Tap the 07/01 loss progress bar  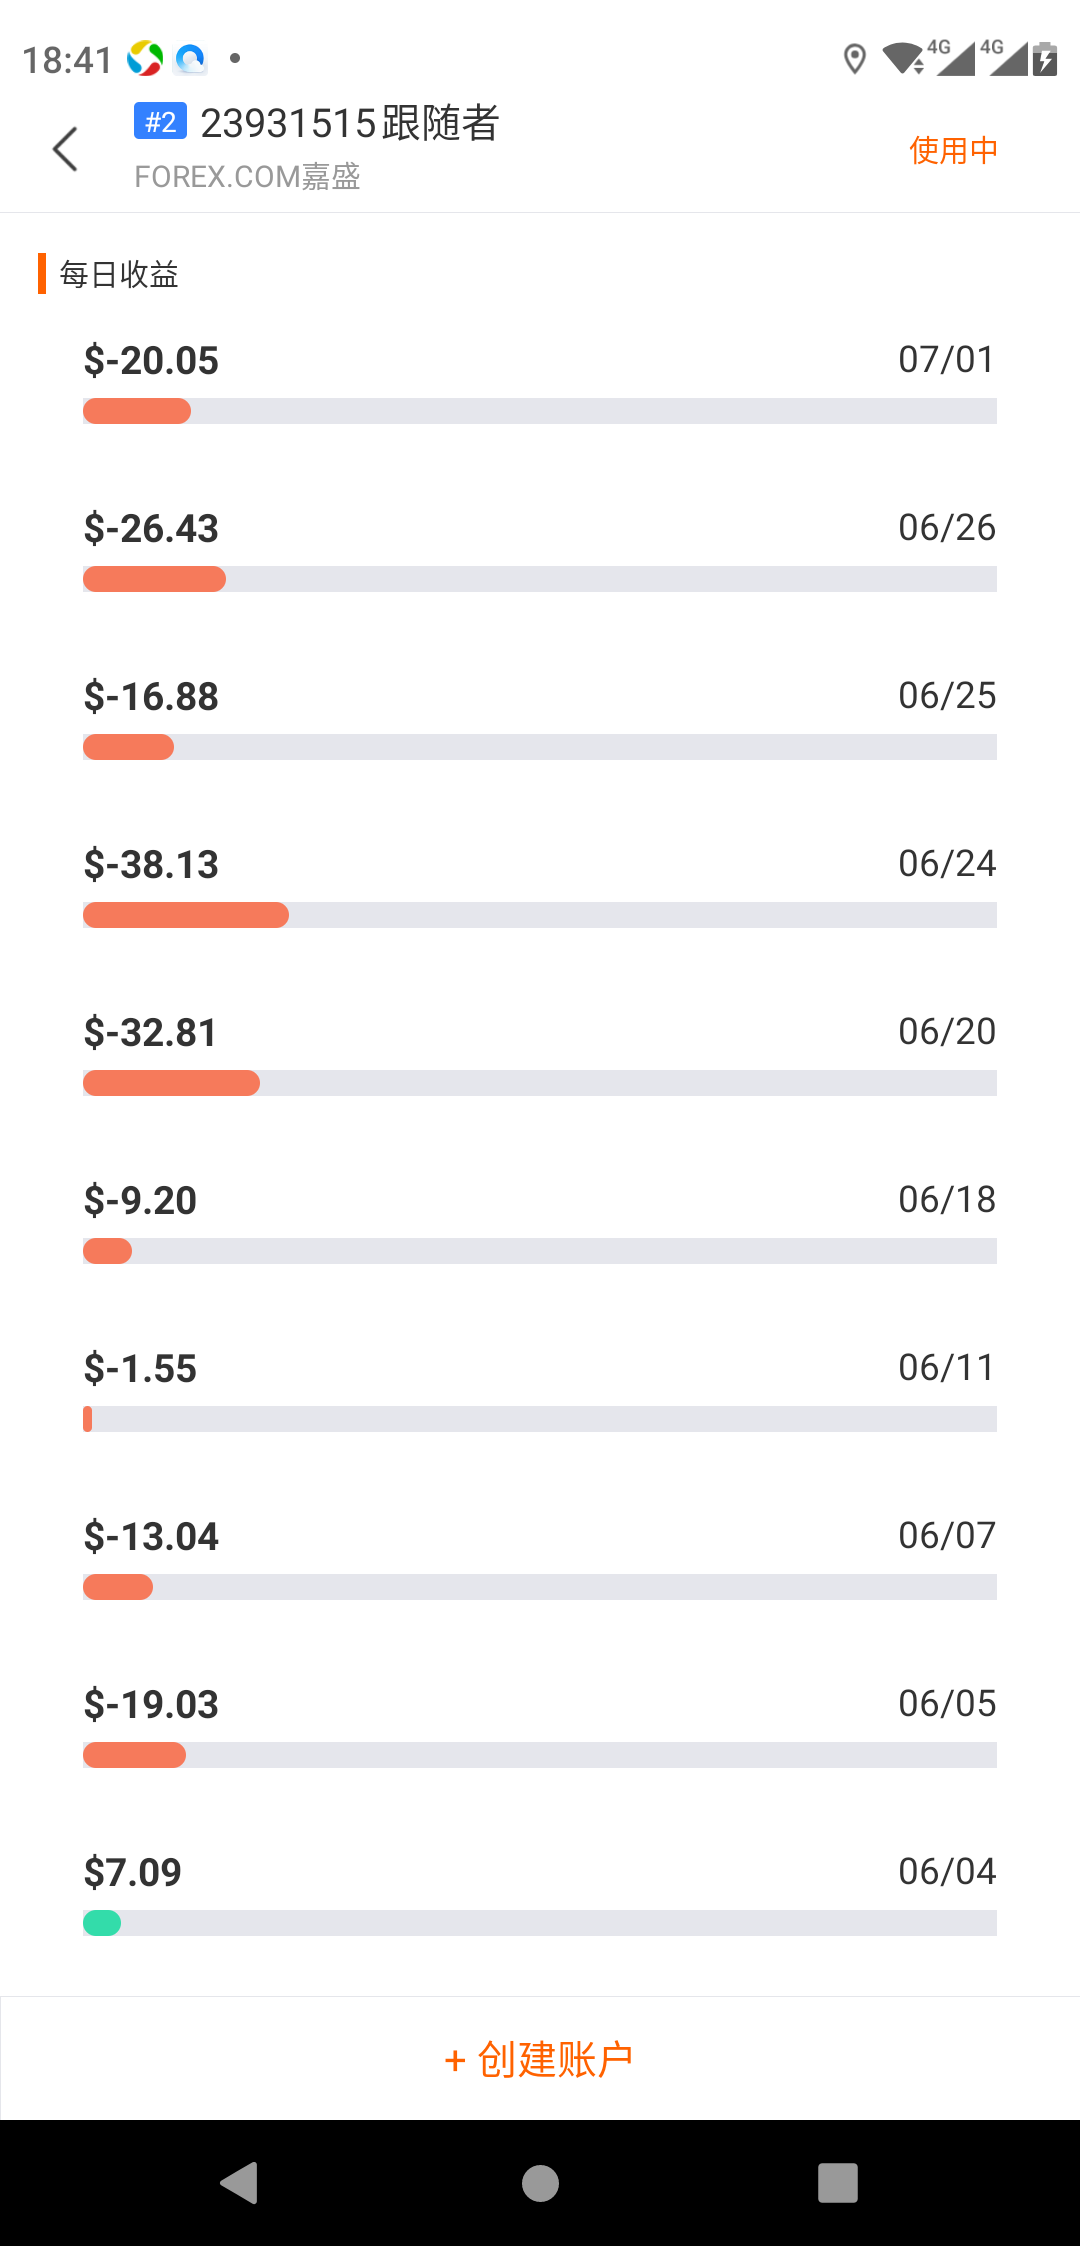coord(137,411)
